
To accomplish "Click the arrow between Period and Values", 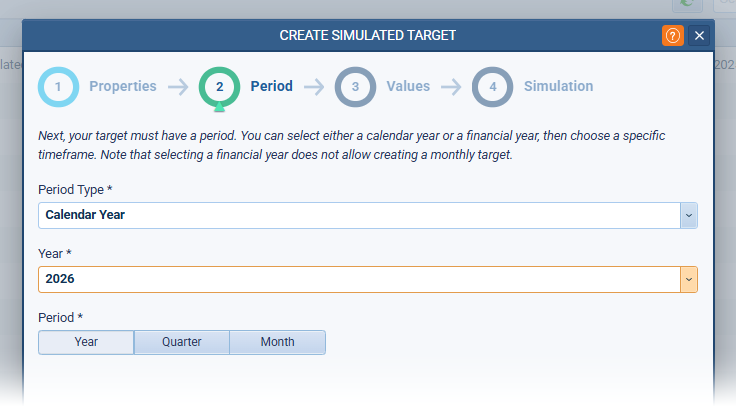I will (x=314, y=87).
